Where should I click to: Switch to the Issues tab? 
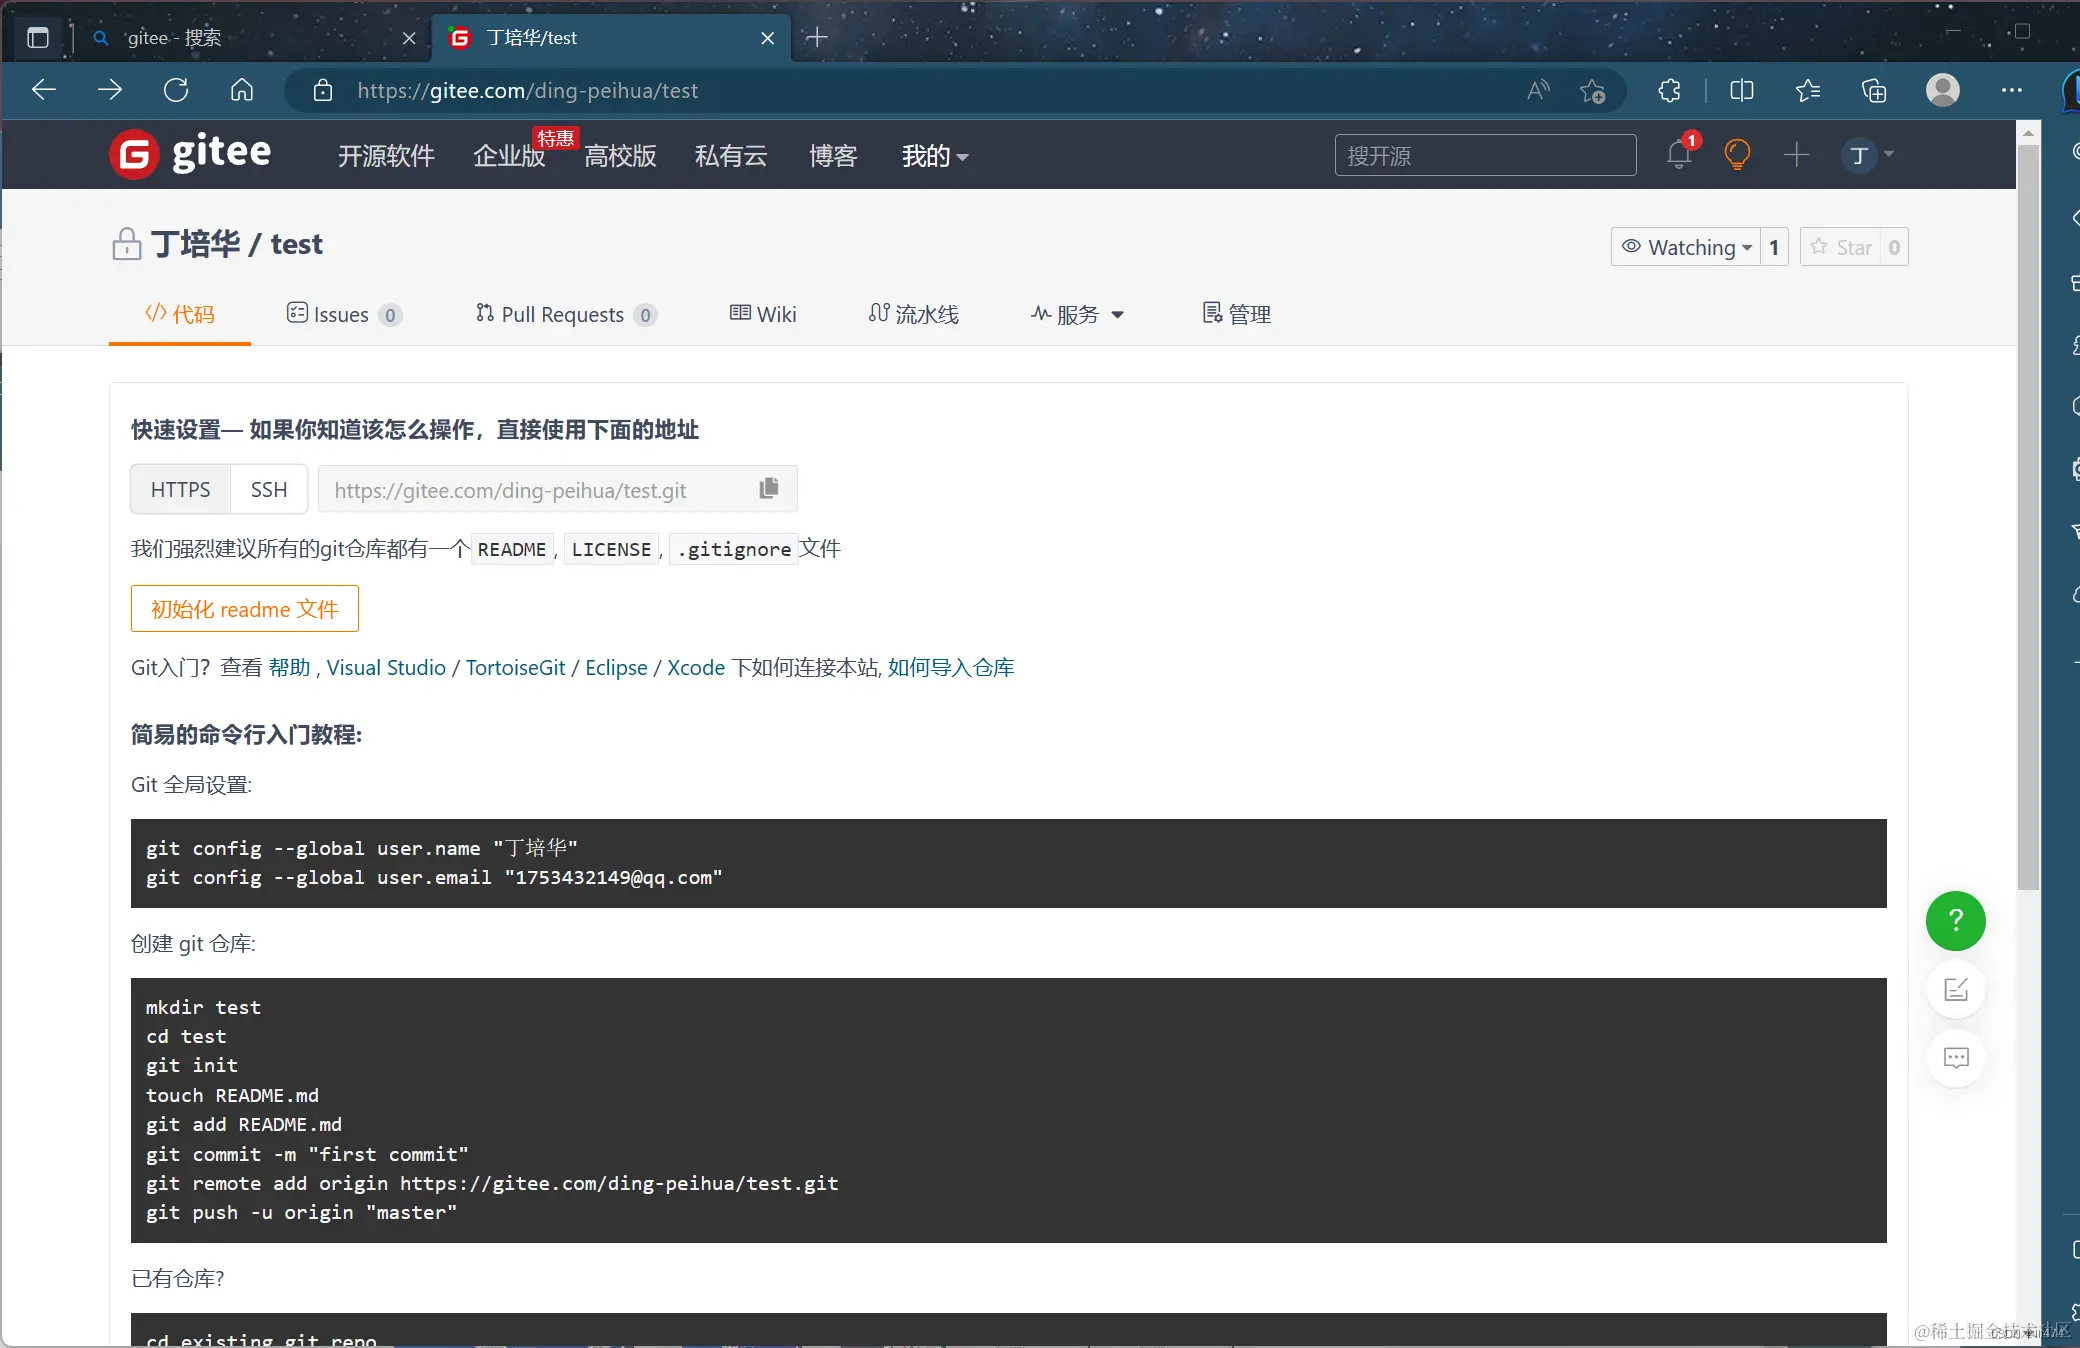[343, 314]
